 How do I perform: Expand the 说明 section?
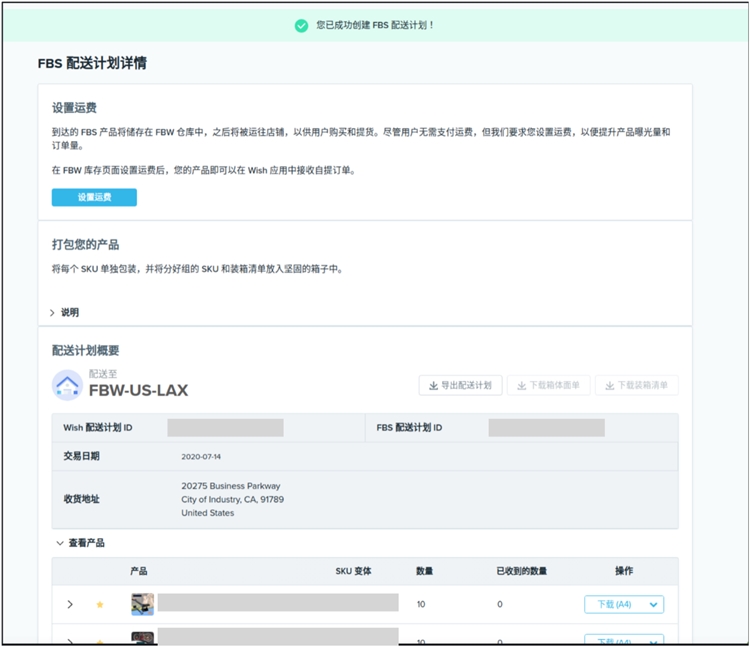coord(65,312)
